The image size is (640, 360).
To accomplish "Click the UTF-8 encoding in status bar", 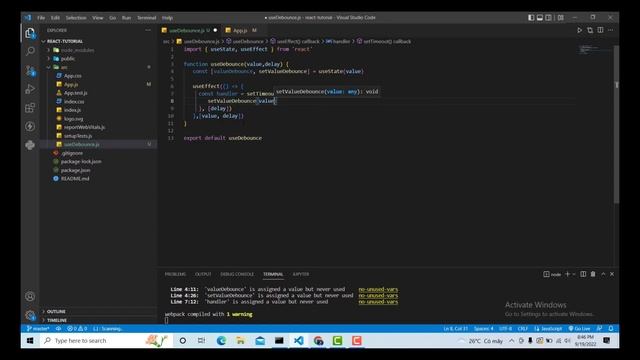I will point(505,329).
